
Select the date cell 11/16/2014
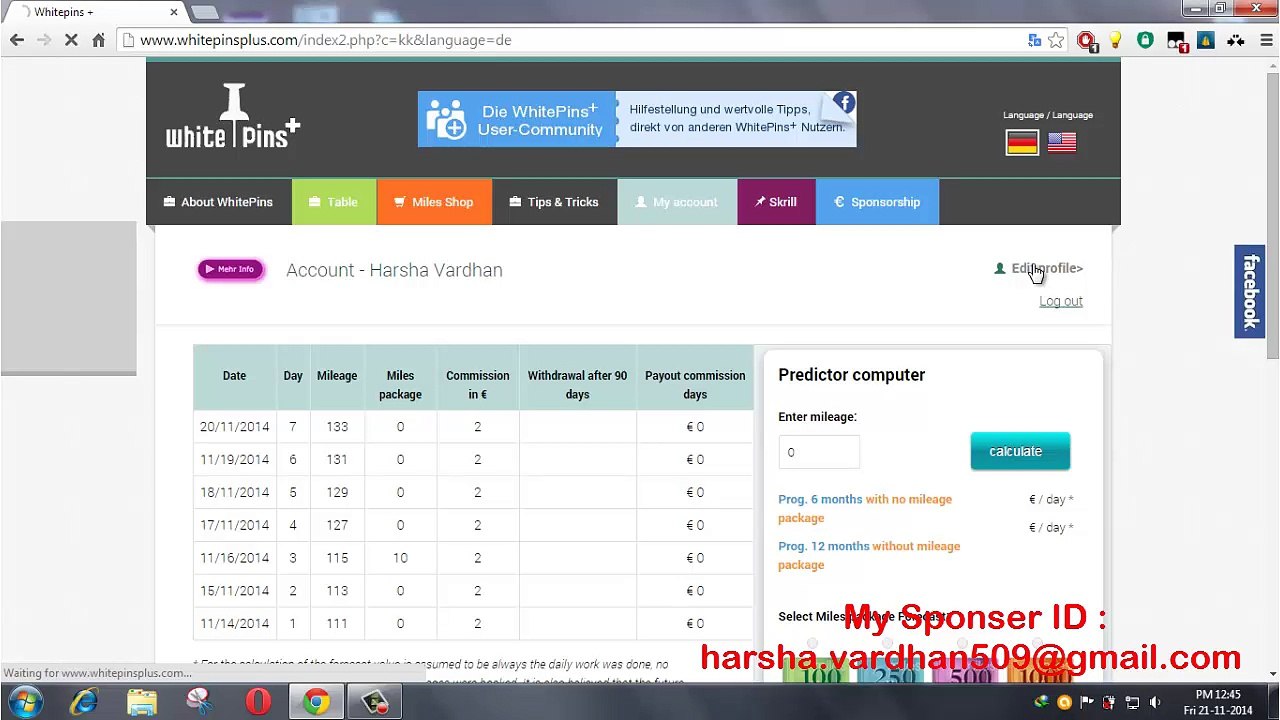(x=234, y=558)
